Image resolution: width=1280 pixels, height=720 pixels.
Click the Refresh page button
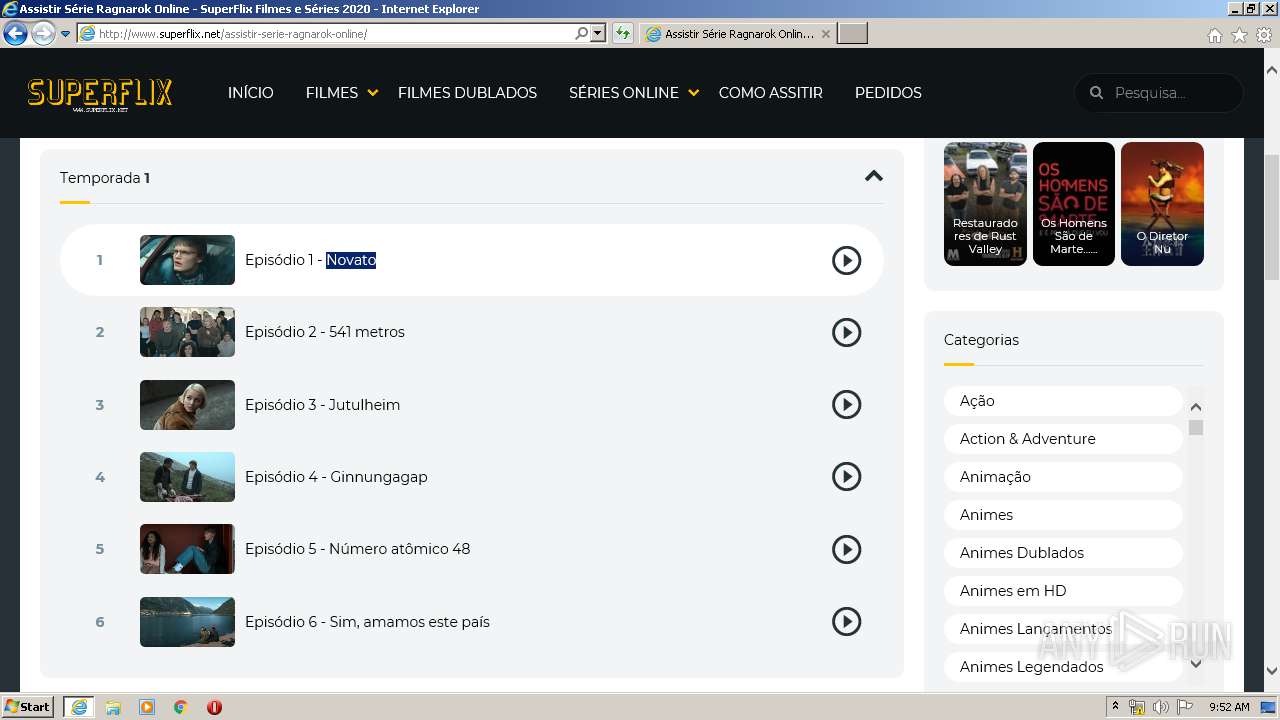click(623, 34)
